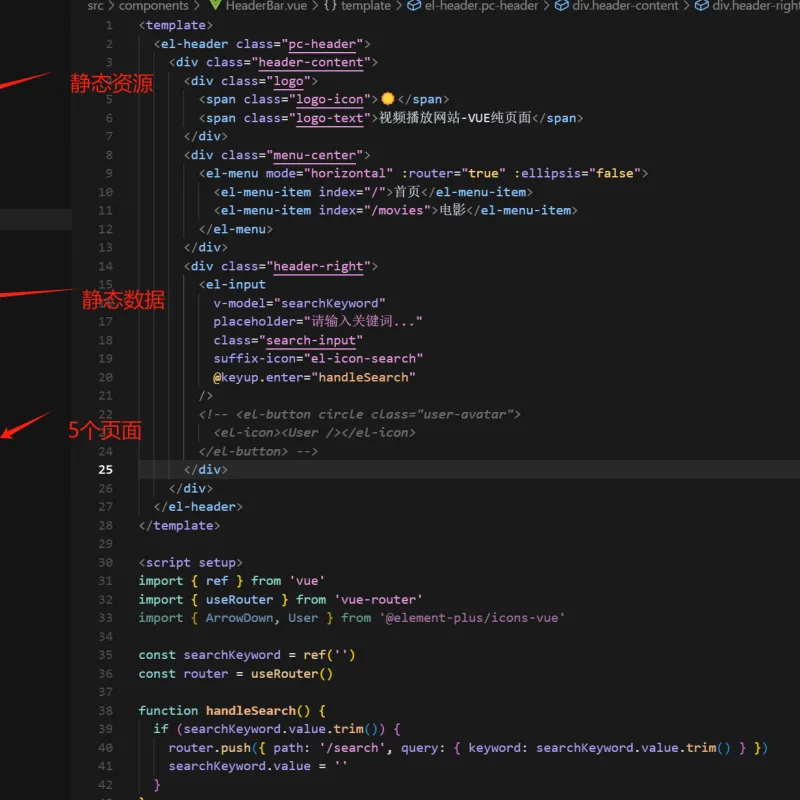Select the template breadcrumb symbol

point(365,6)
